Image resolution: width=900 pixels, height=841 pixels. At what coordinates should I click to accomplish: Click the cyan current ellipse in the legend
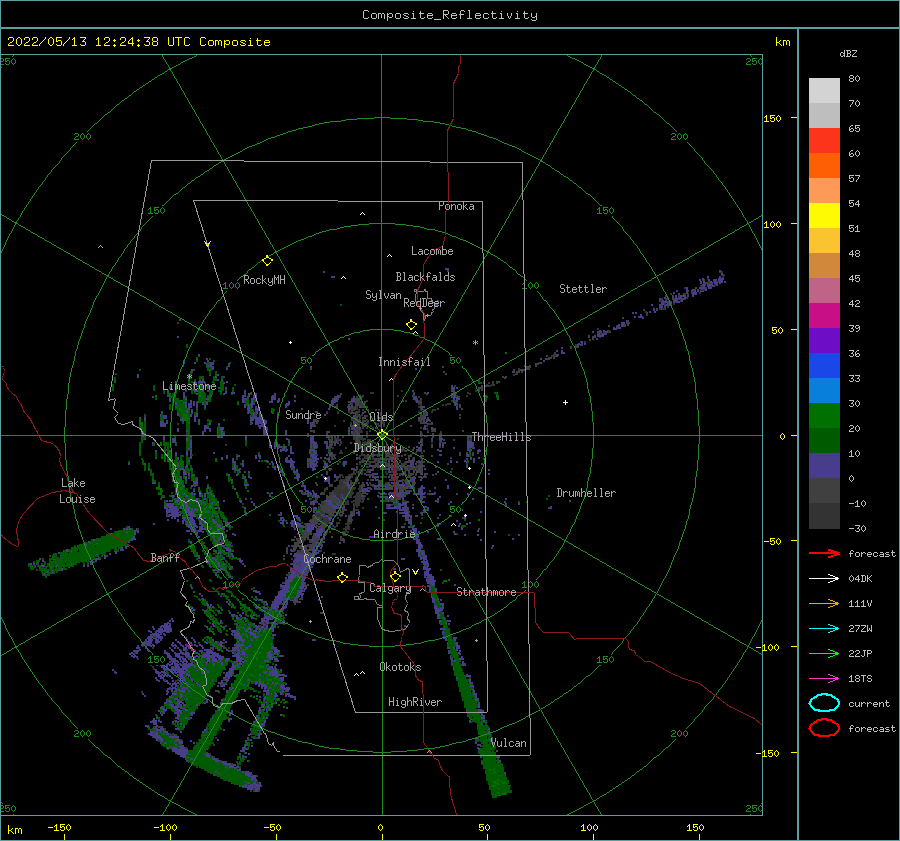[824, 703]
